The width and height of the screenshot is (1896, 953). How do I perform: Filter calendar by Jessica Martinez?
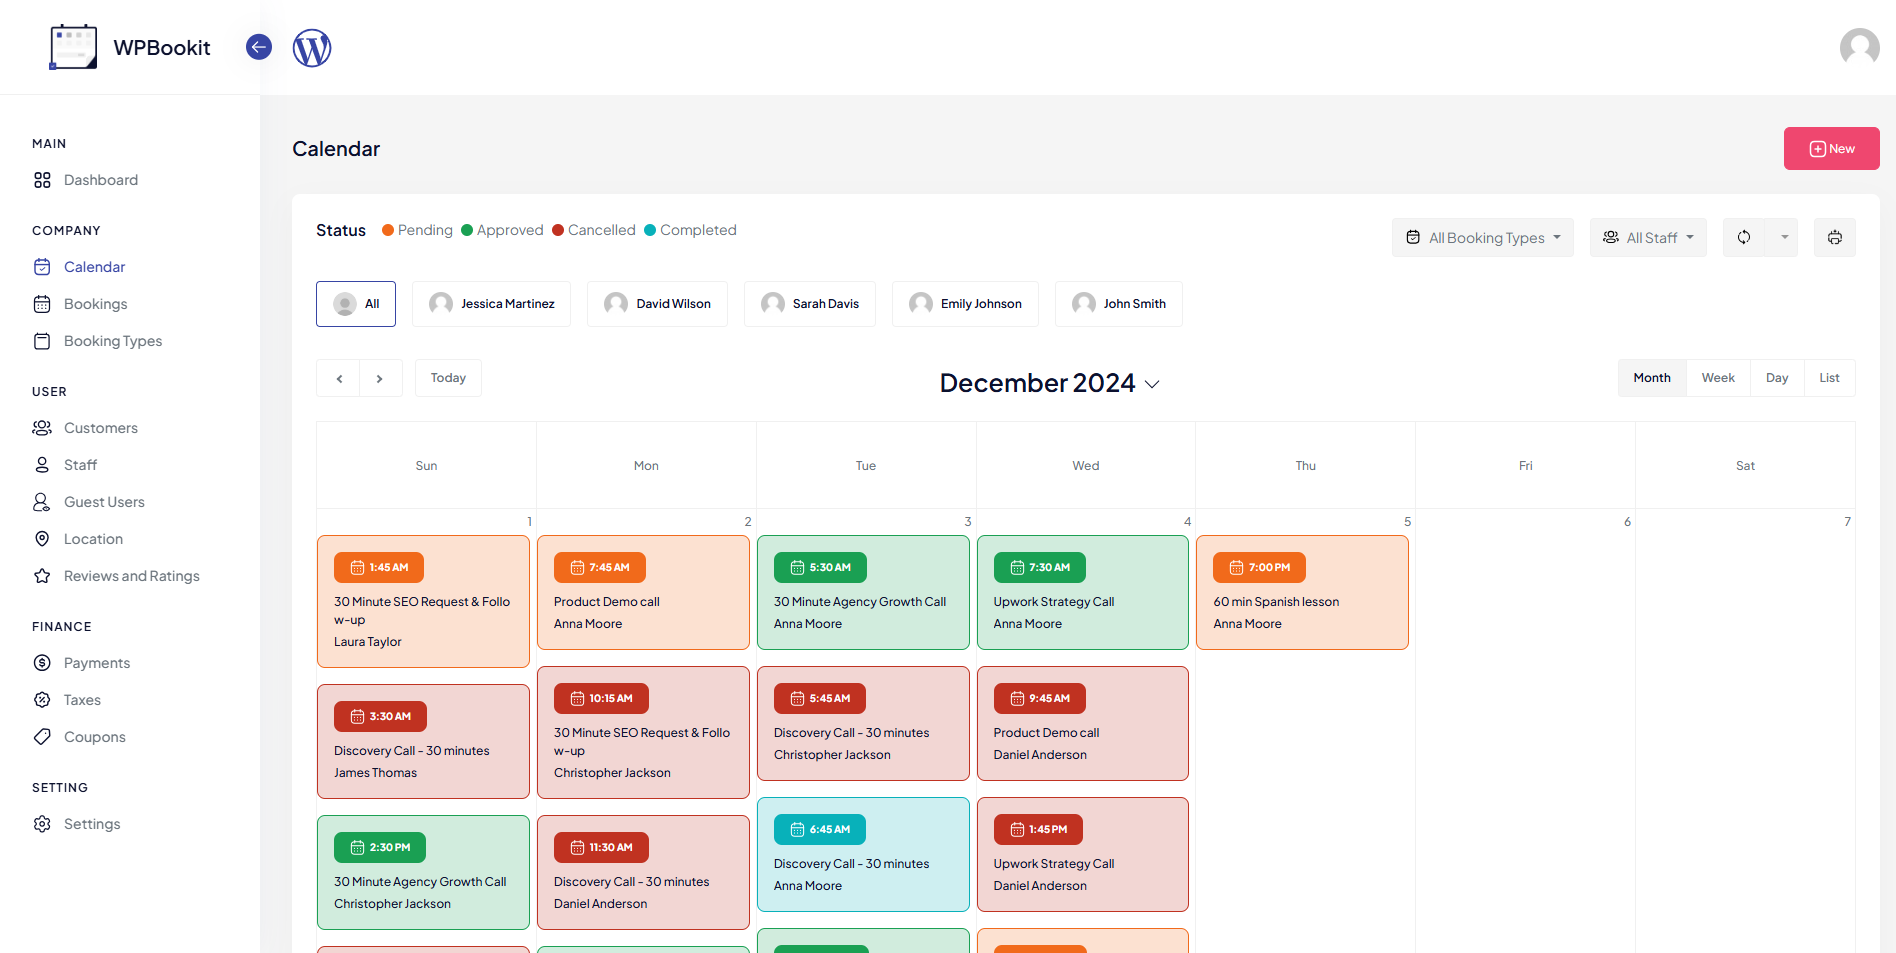coord(491,304)
